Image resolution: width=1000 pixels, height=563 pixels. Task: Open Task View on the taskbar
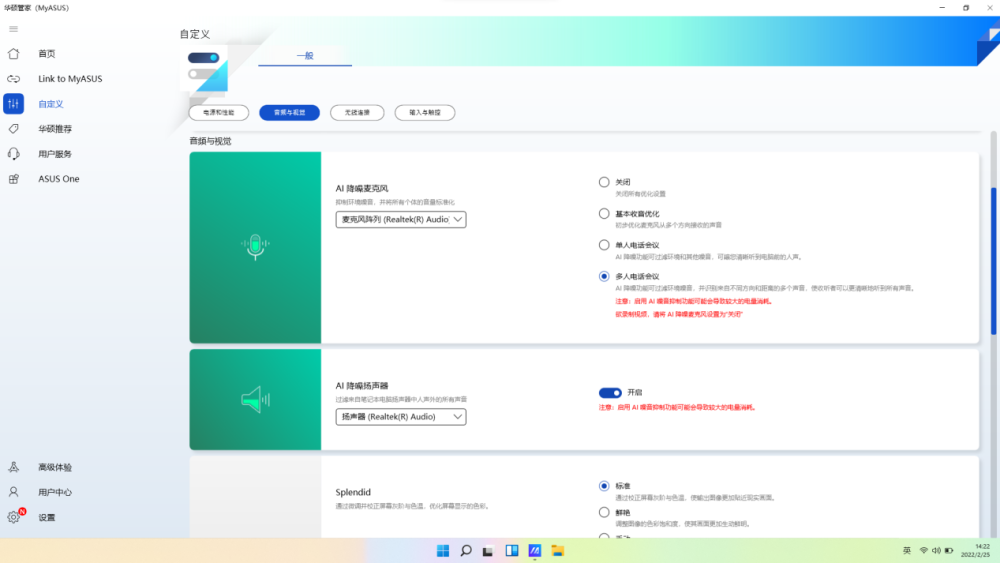(x=488, y=551)
